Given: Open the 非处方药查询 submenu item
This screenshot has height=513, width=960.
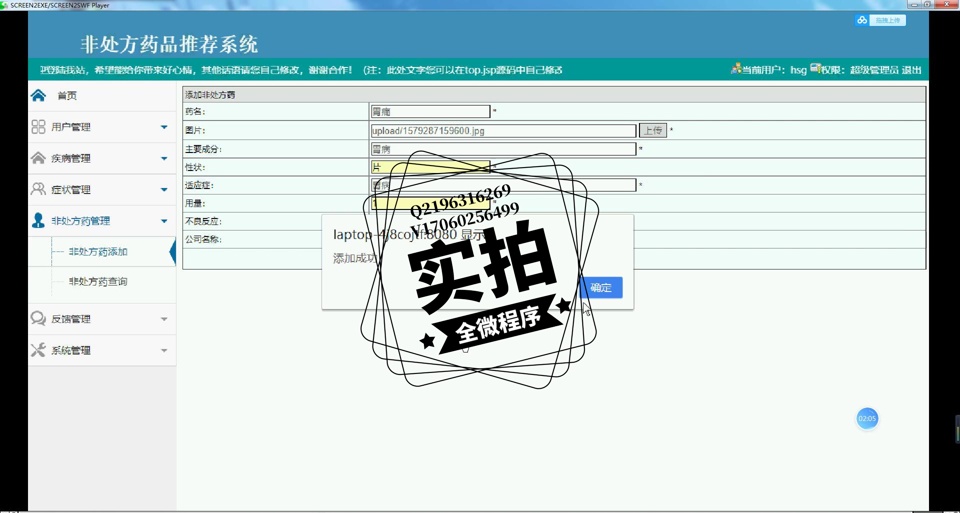Looking at the screenshot, I should point(98,282).
